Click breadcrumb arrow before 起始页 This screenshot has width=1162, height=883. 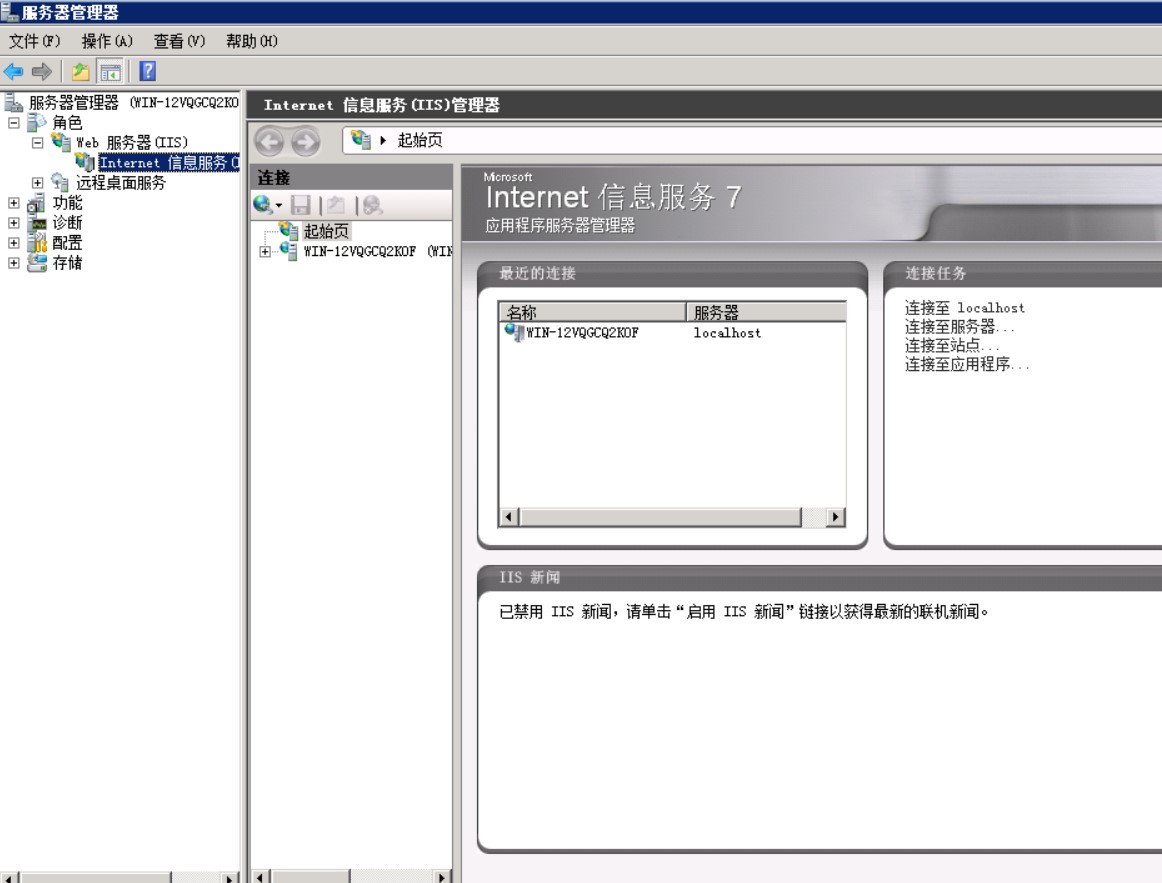383,140
